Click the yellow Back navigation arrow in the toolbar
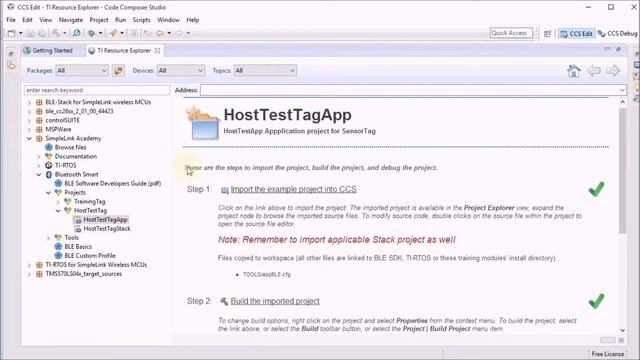 tap(160, 33)
